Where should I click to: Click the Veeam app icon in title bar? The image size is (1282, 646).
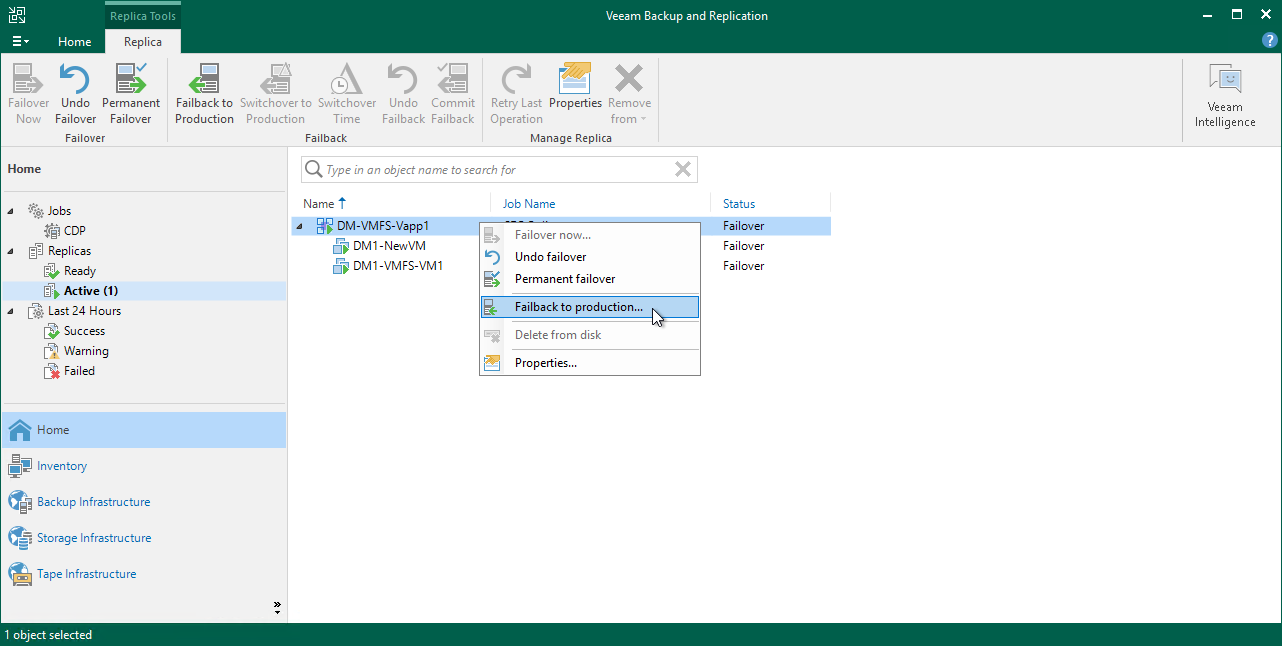(x=17, y=15)
